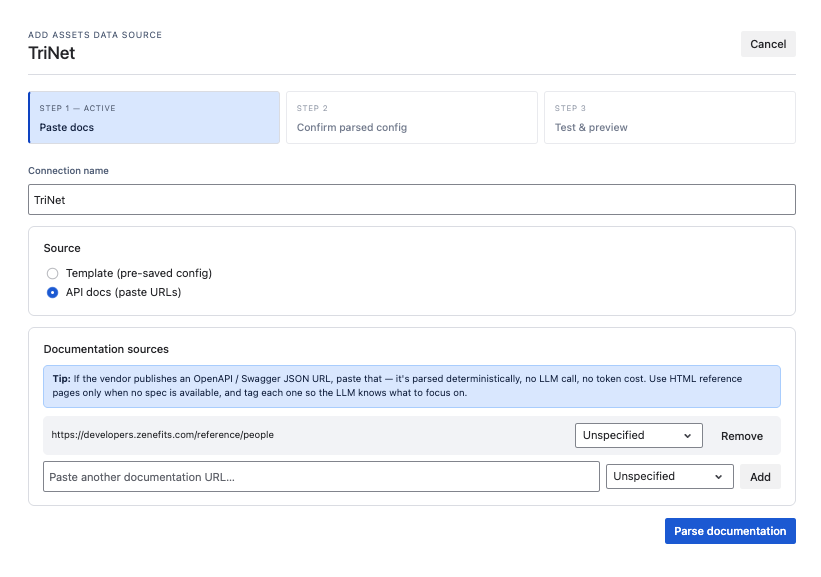The image size is (821, 577).
Task: Start parsing with Parse documentation button
Action: pyautogui.click(x=730, y=531)
